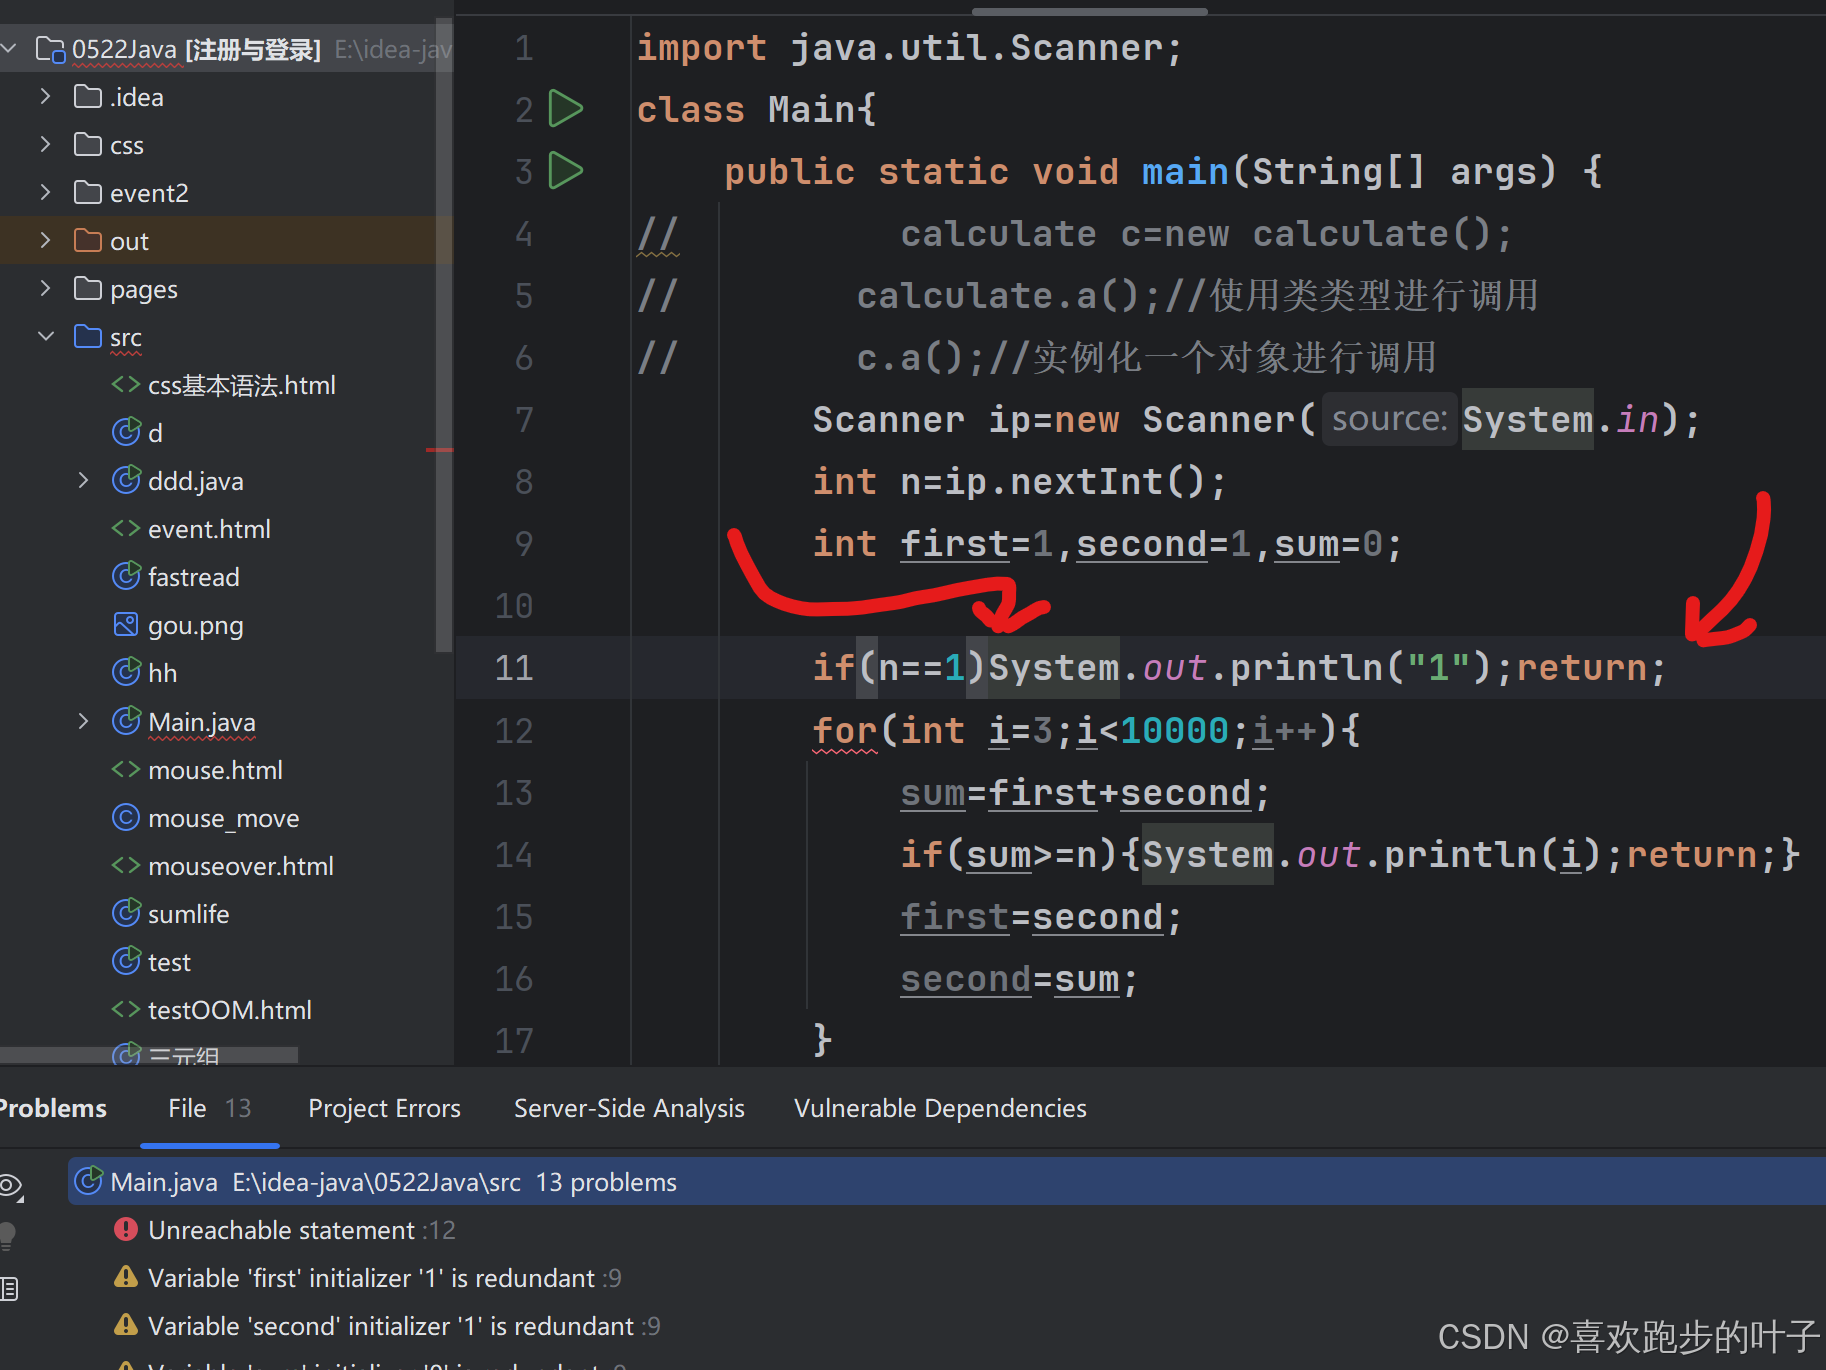This screenshot has width=1826, height=1370.
Task: Open mouseover.html in project tree
Action: point(241,866)
